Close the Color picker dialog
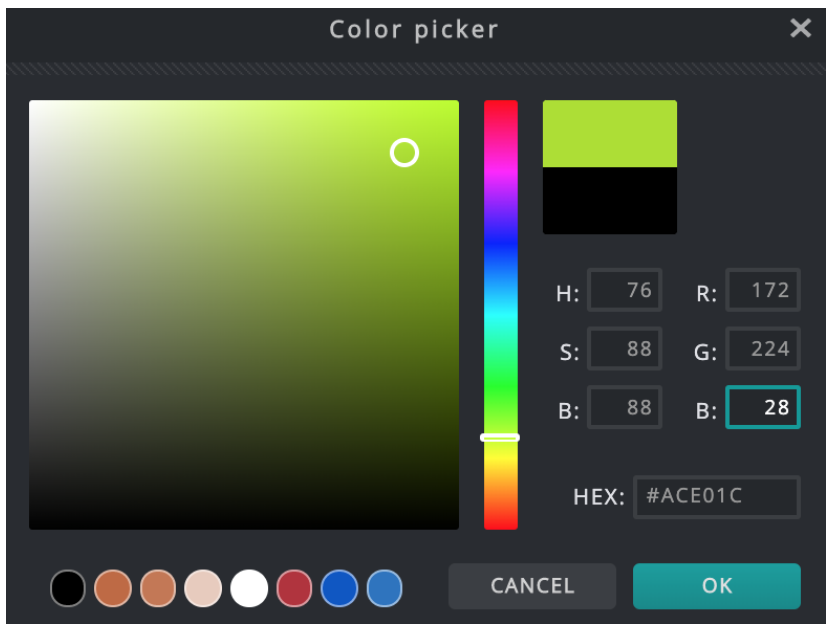The width and height of the screenshot is (834, 624). [x=800, y=28]
